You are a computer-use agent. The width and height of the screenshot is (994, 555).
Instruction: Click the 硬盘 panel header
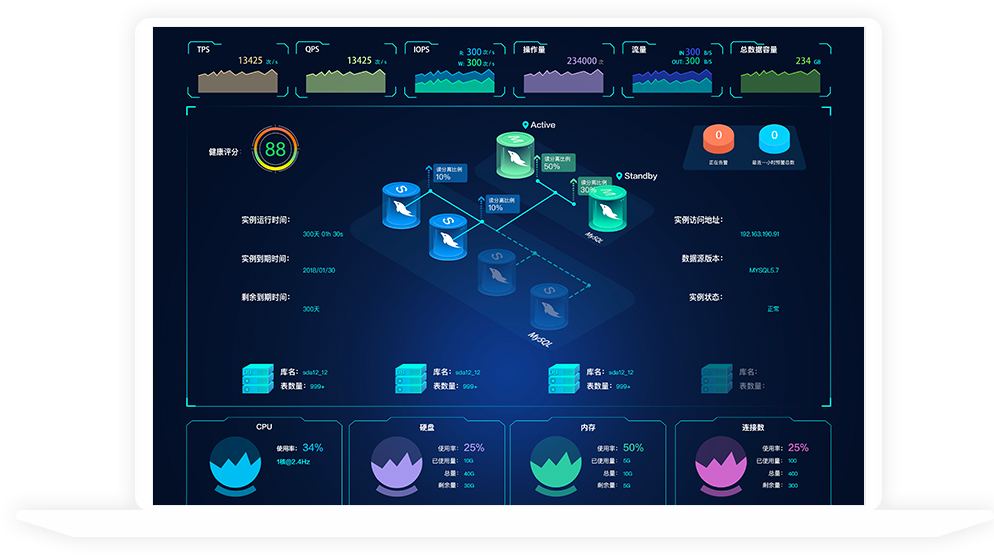click(427, 428)
